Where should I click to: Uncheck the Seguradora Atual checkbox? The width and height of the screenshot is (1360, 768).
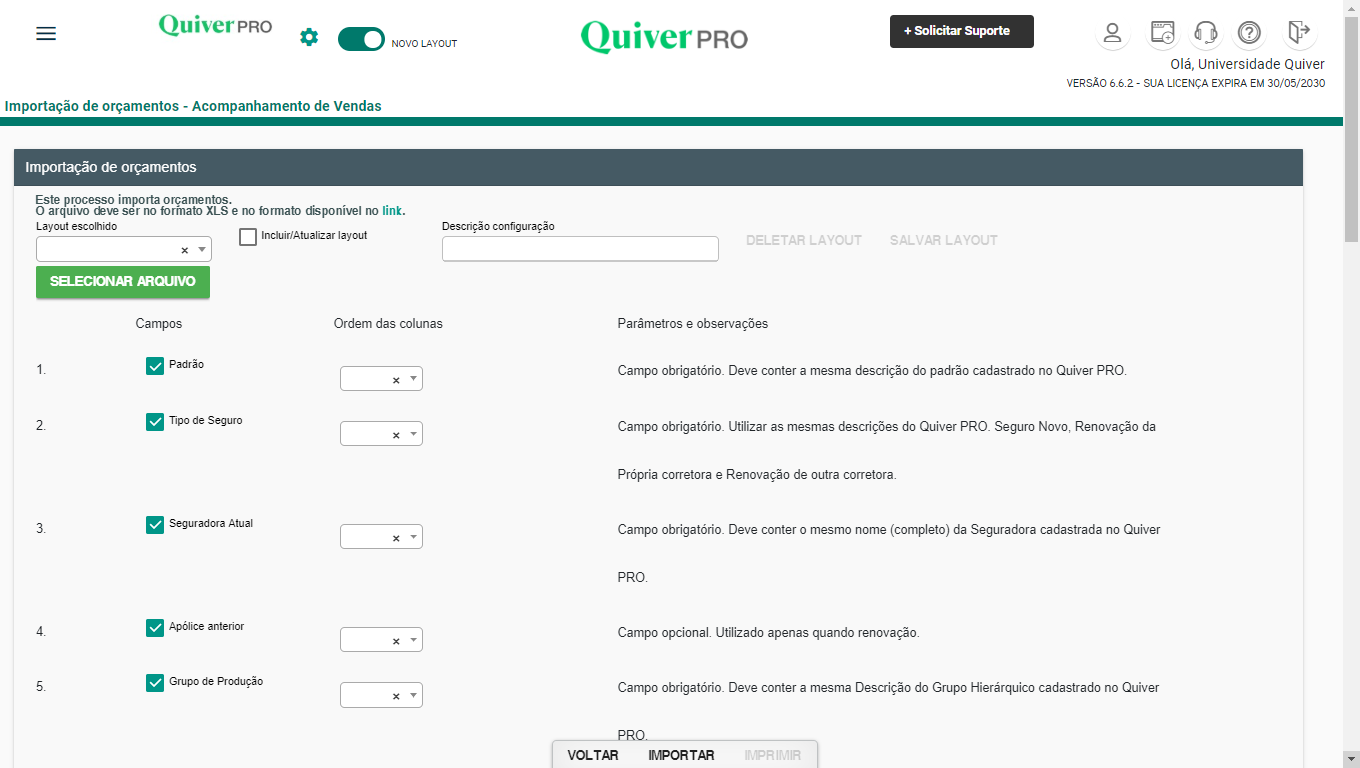point(155,525)
